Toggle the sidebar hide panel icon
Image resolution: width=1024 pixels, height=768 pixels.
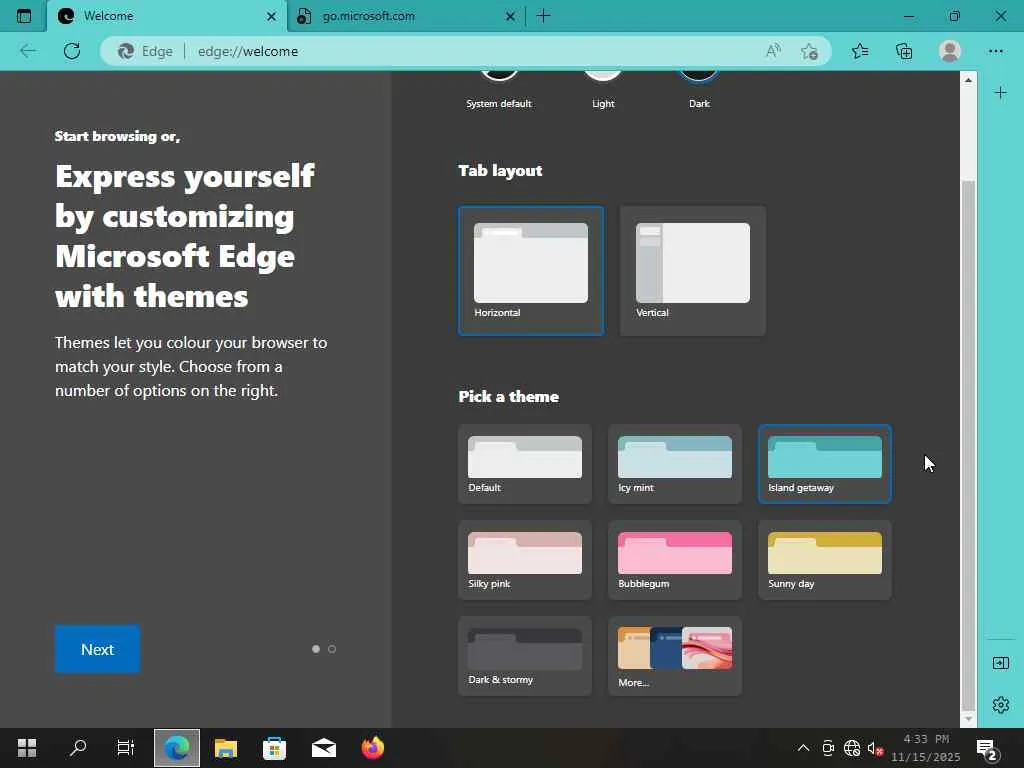click(1000, 664)
